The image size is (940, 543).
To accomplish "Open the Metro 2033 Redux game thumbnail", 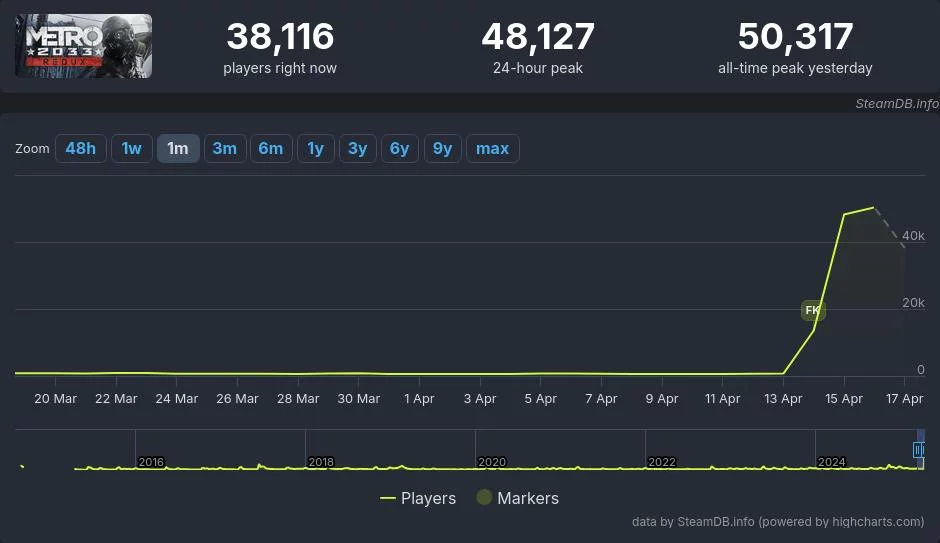I will (x=83, y=46).
